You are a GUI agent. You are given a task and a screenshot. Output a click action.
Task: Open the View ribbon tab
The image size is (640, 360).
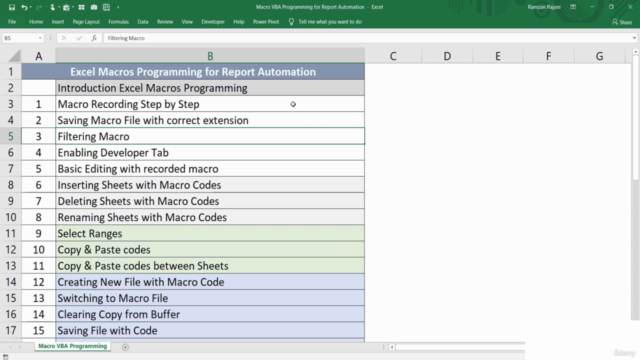[x=187, y=22]
